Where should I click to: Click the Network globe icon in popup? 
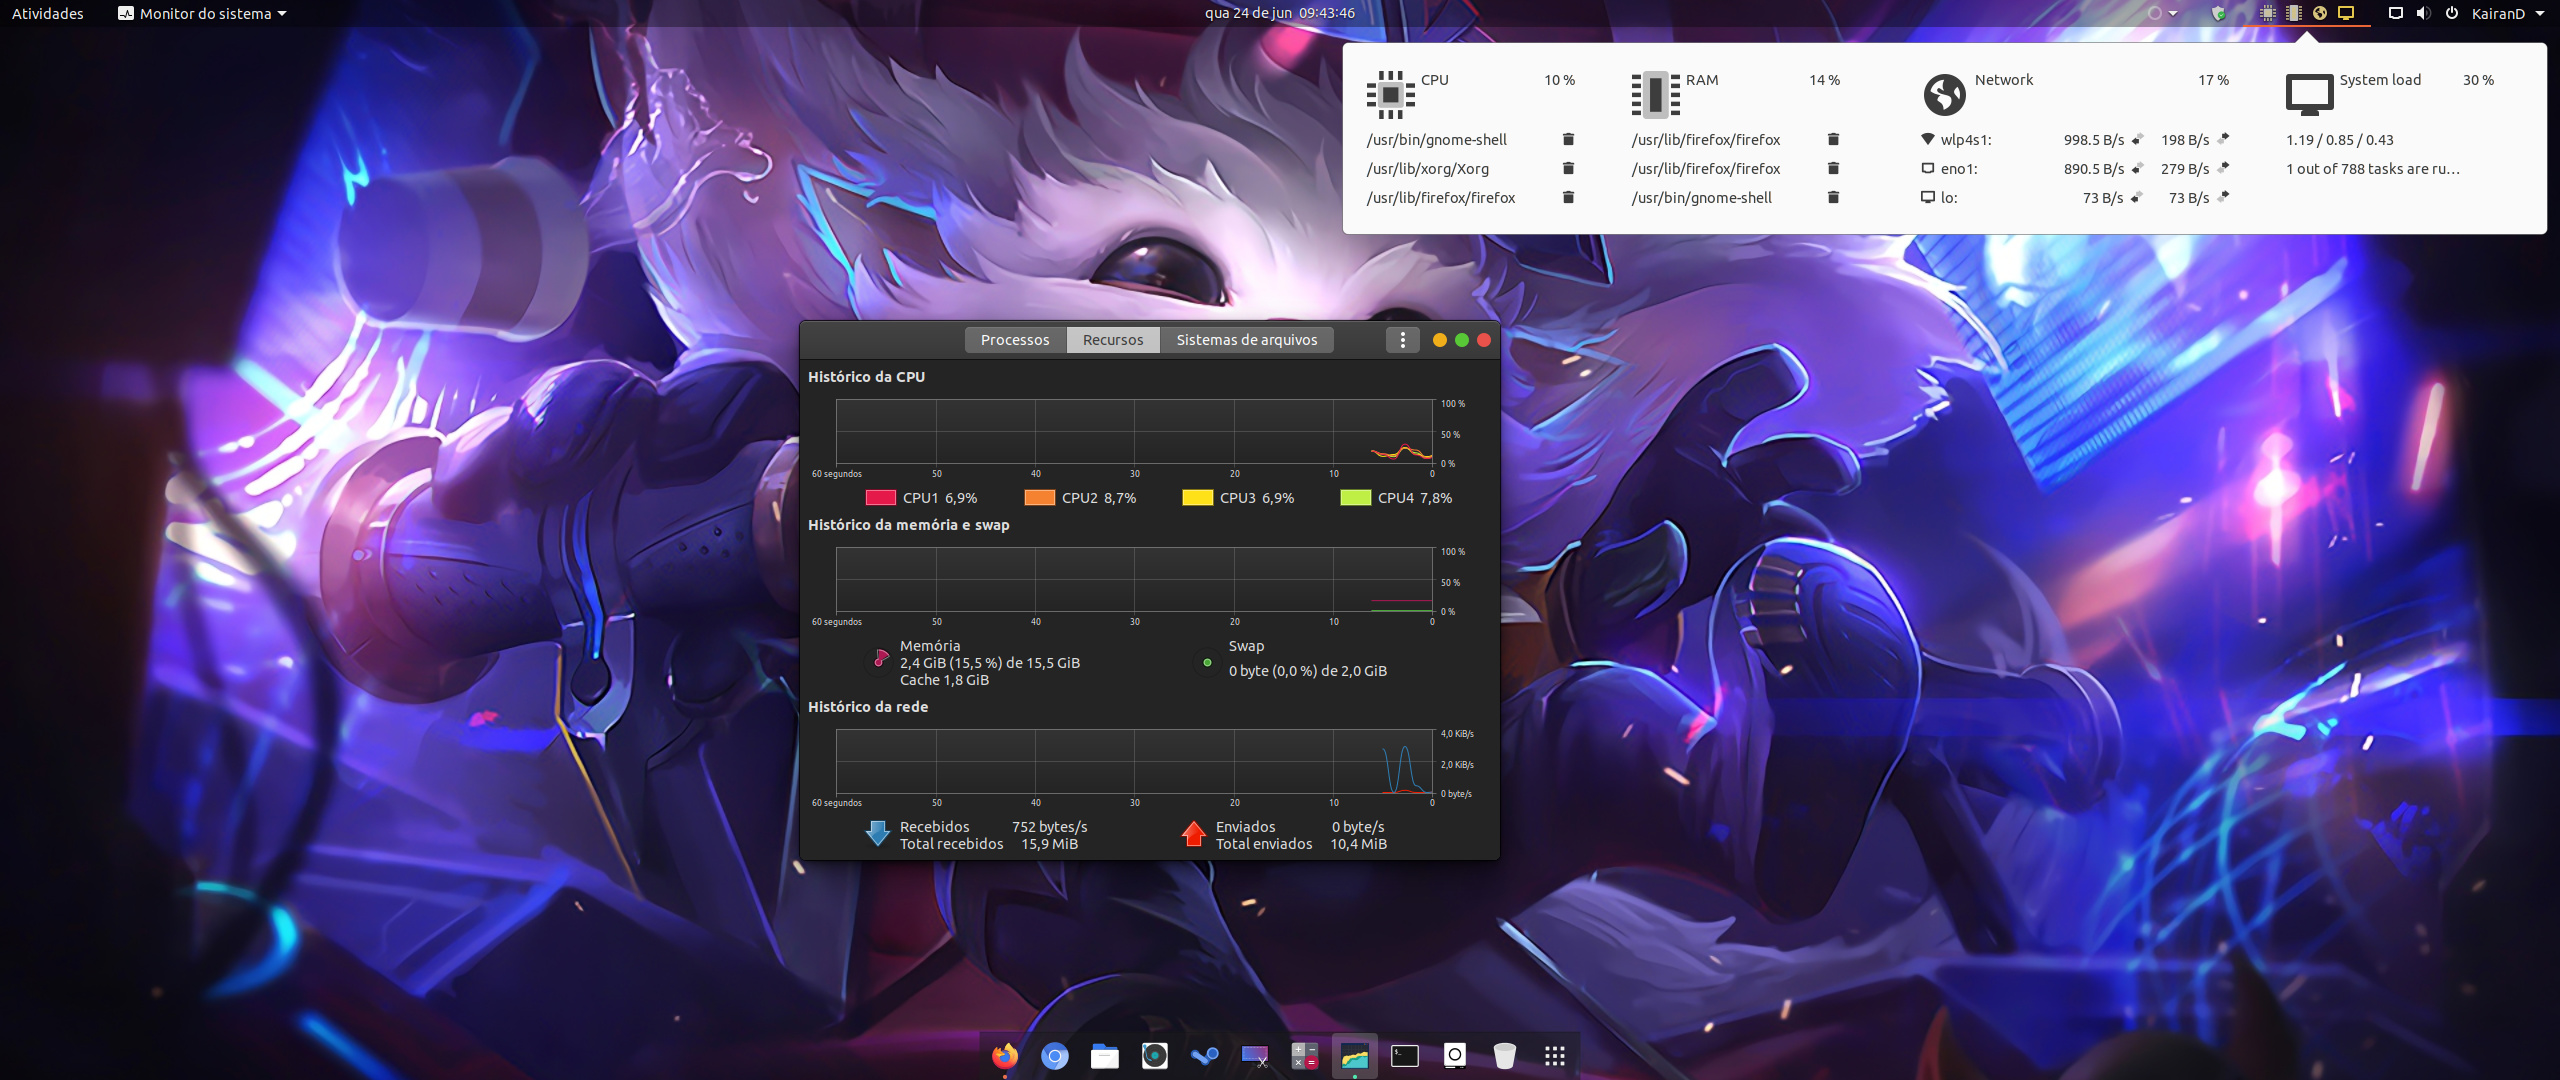pos(1944,95)
